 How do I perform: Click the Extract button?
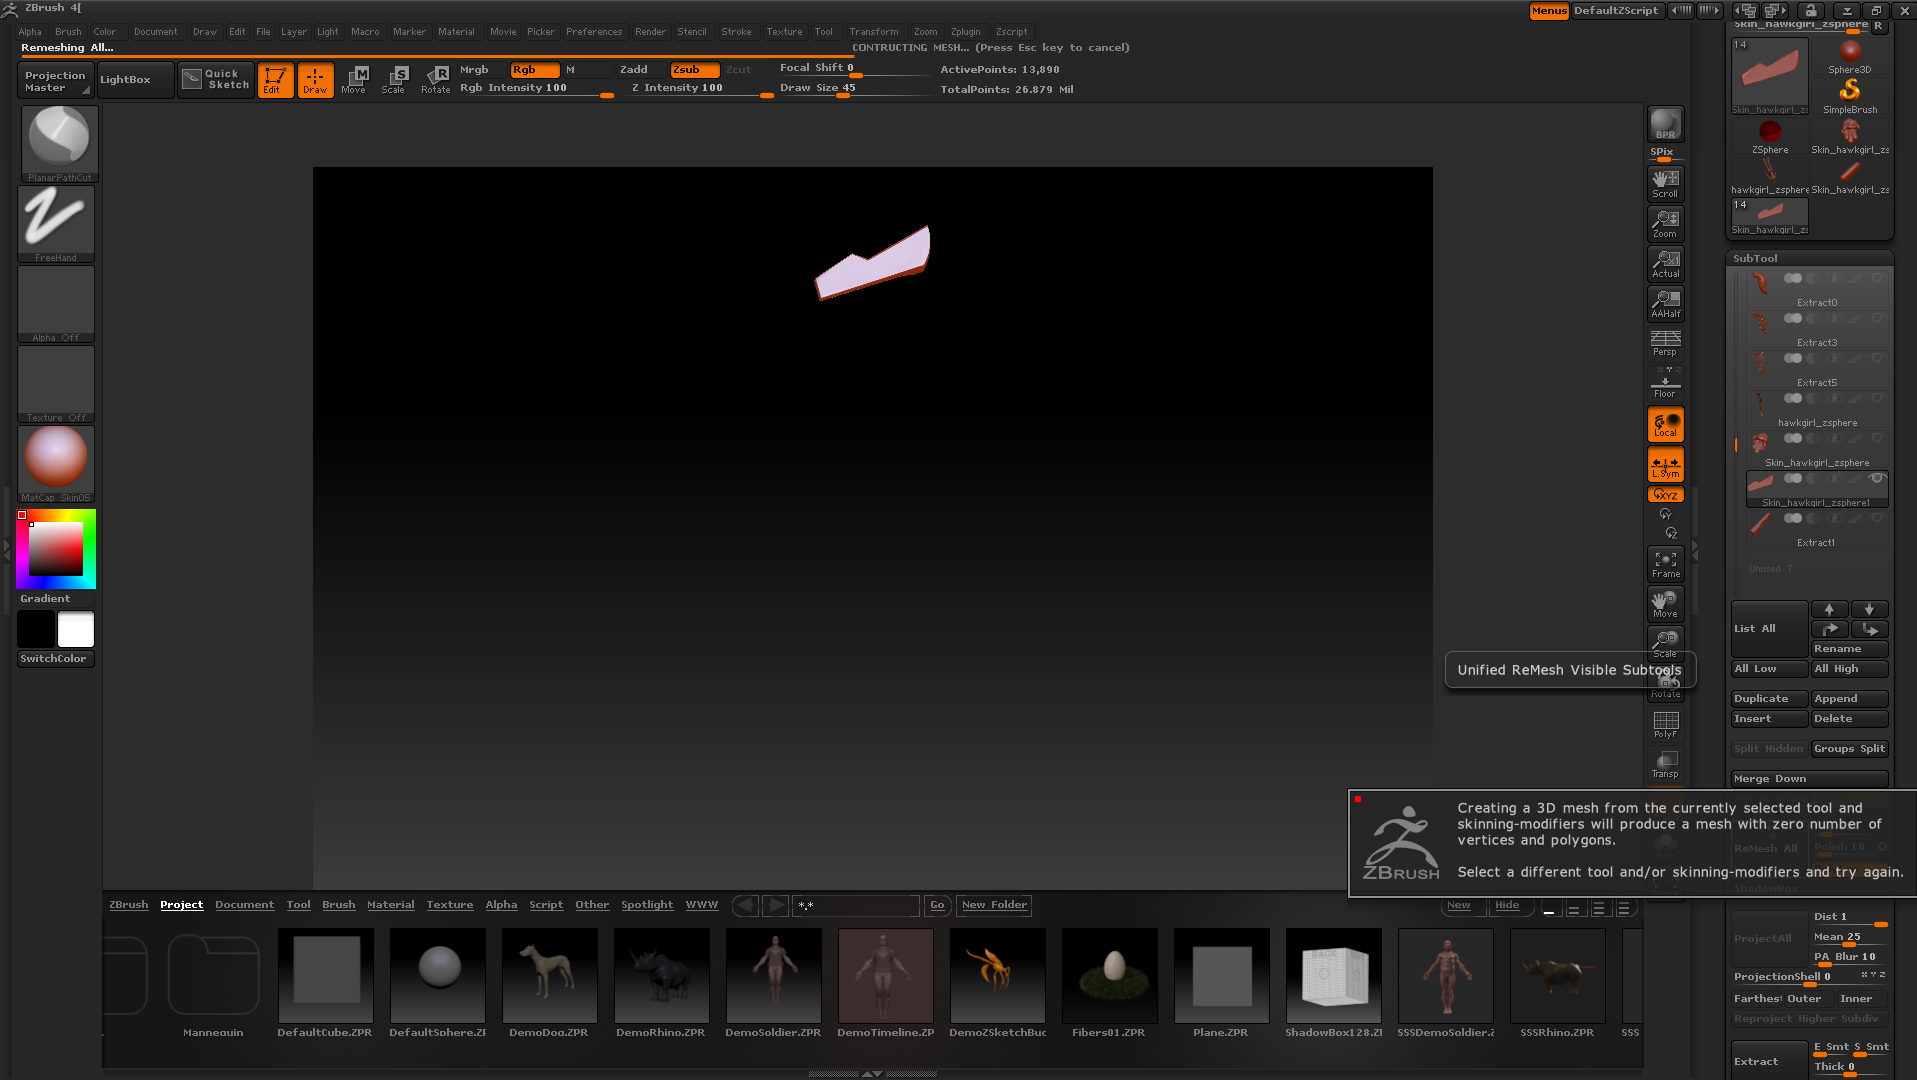coord(1769,1061)
